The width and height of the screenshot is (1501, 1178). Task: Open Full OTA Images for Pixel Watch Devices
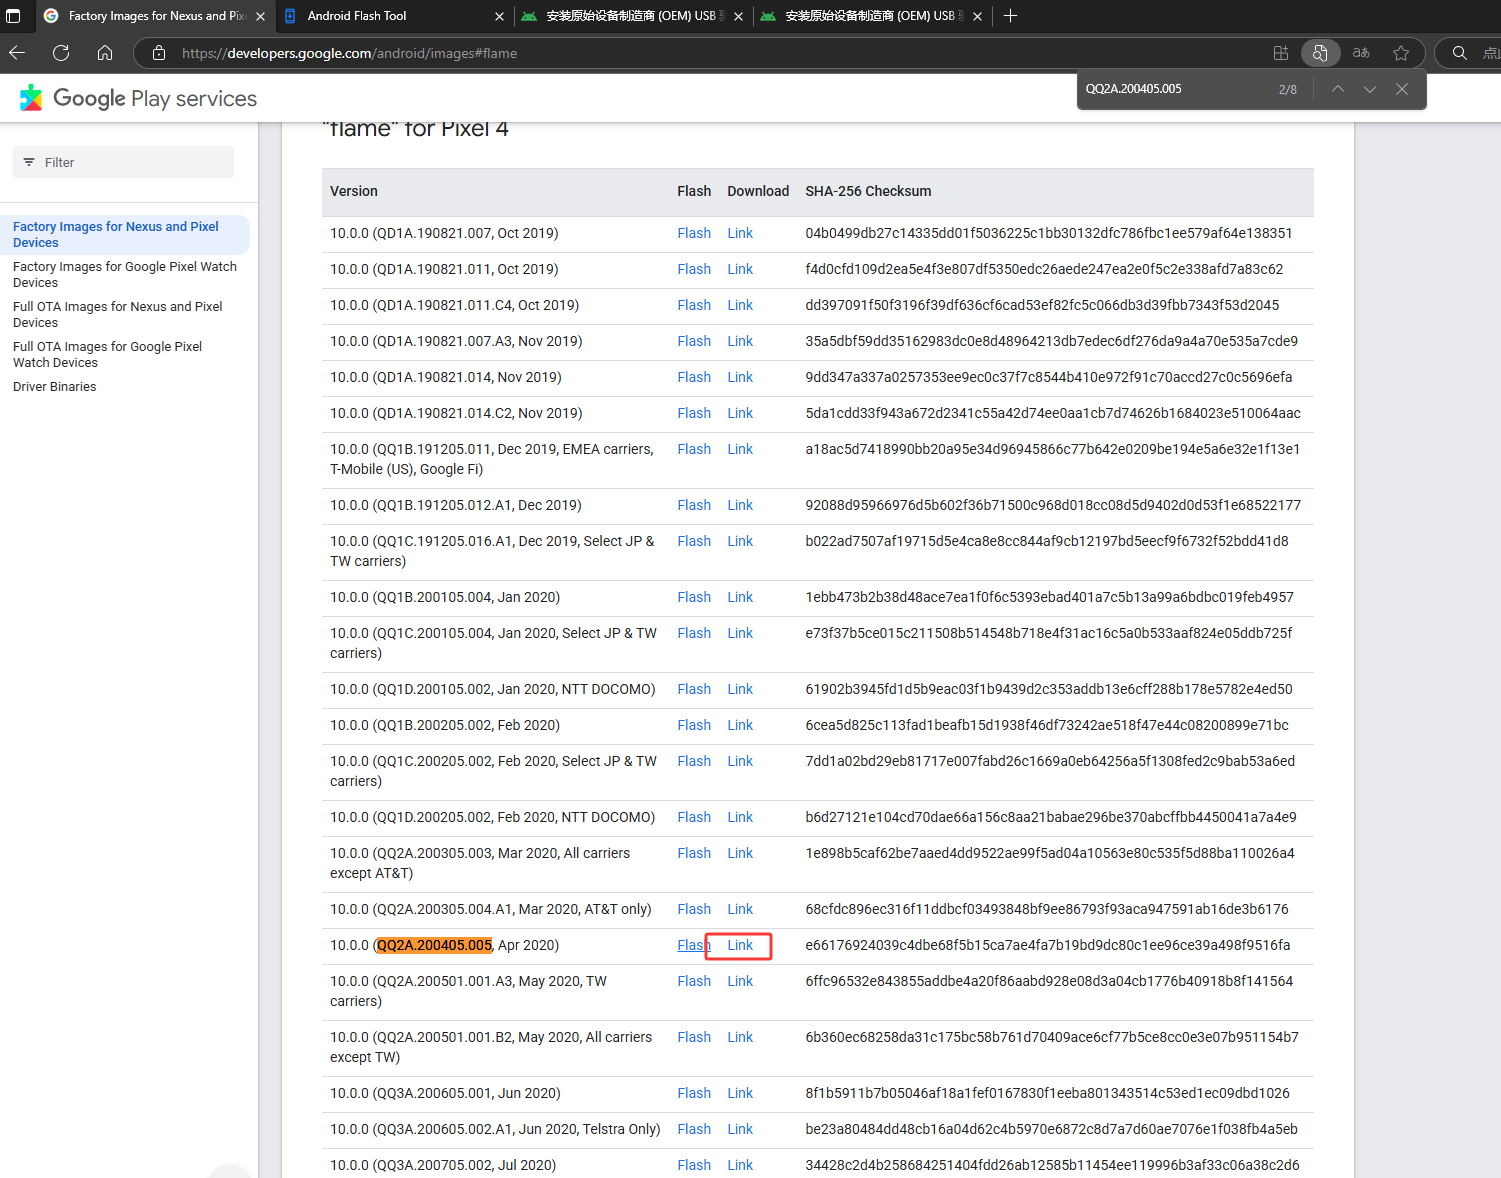pos(108,354)
